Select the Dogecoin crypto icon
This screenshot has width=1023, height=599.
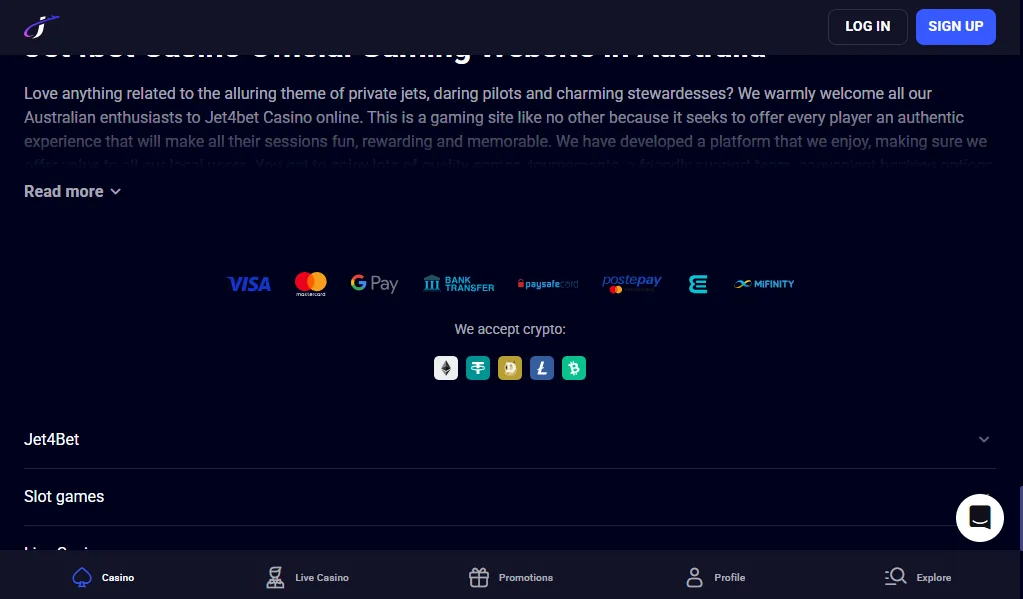(510, 368)
